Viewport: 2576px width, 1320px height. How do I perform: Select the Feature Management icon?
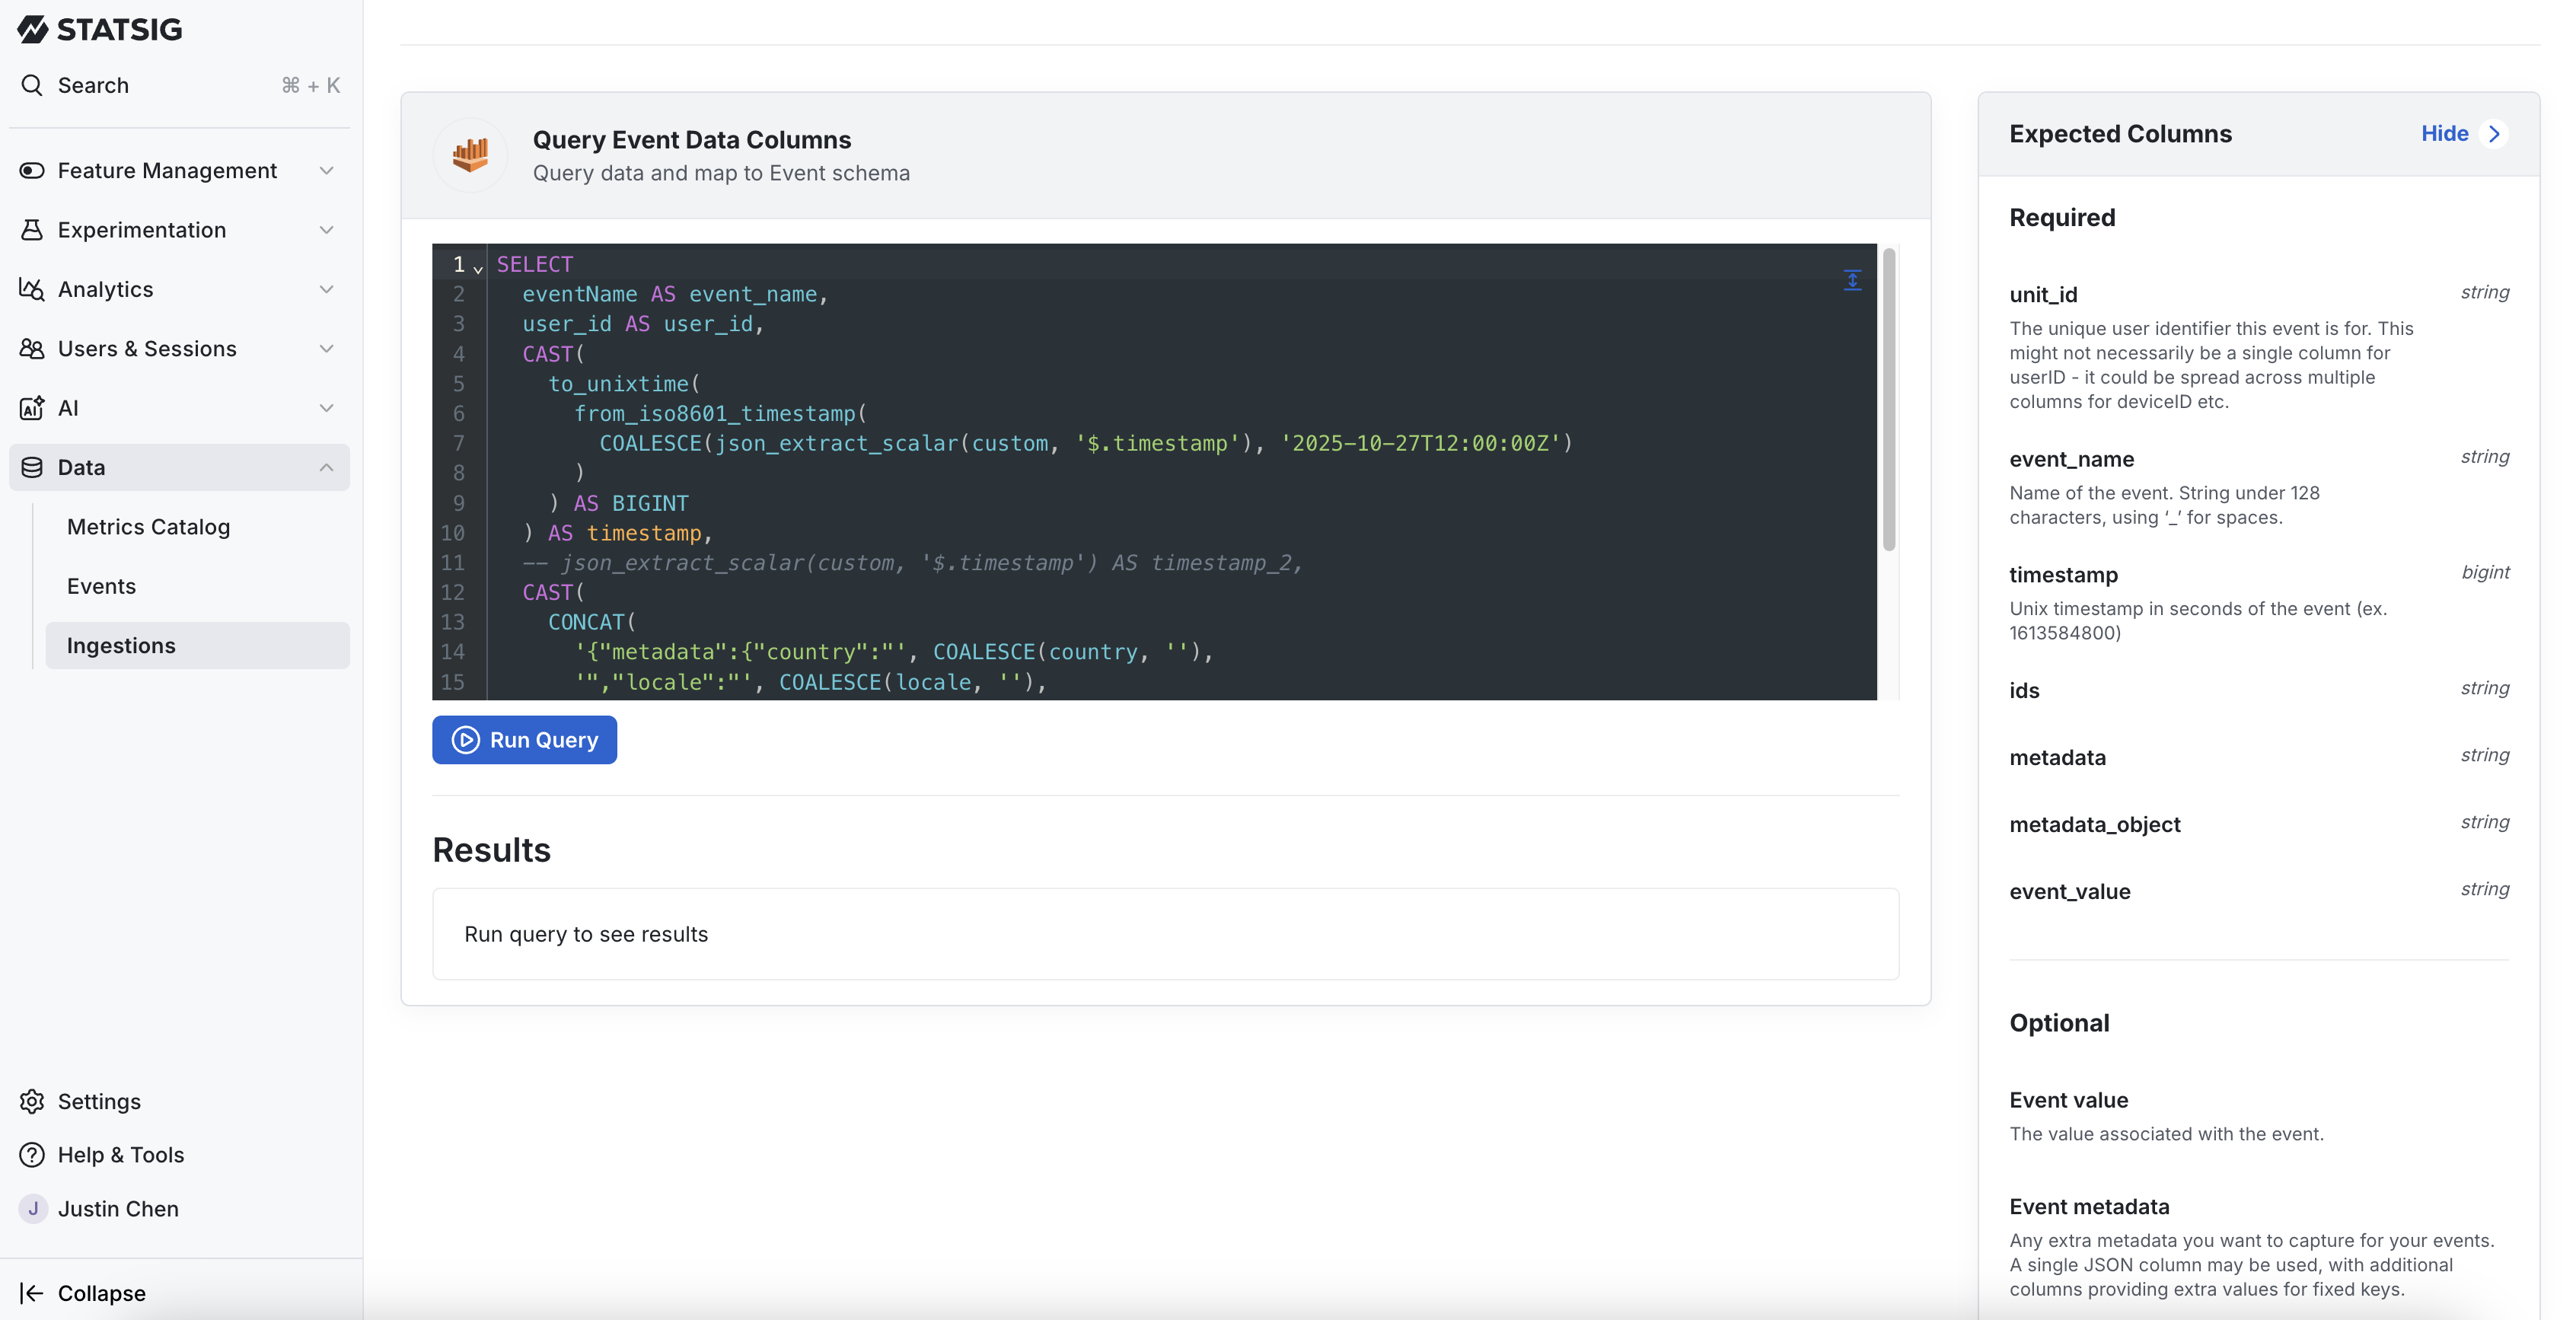click(31, 170)
